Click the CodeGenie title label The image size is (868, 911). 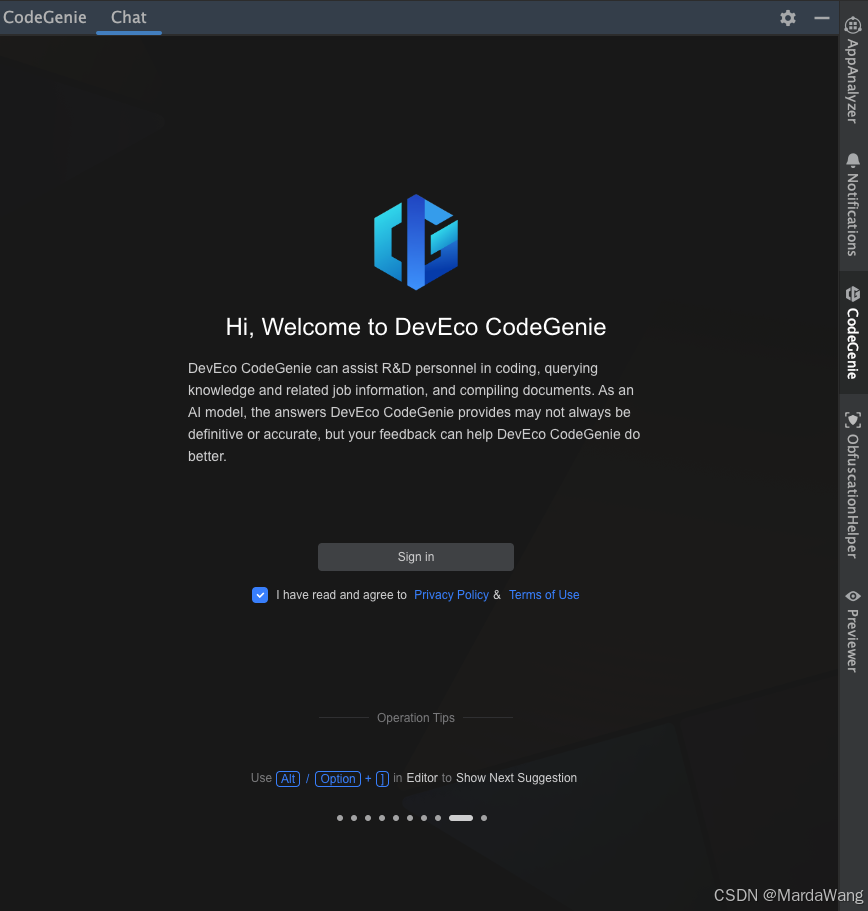coord(45,17)
